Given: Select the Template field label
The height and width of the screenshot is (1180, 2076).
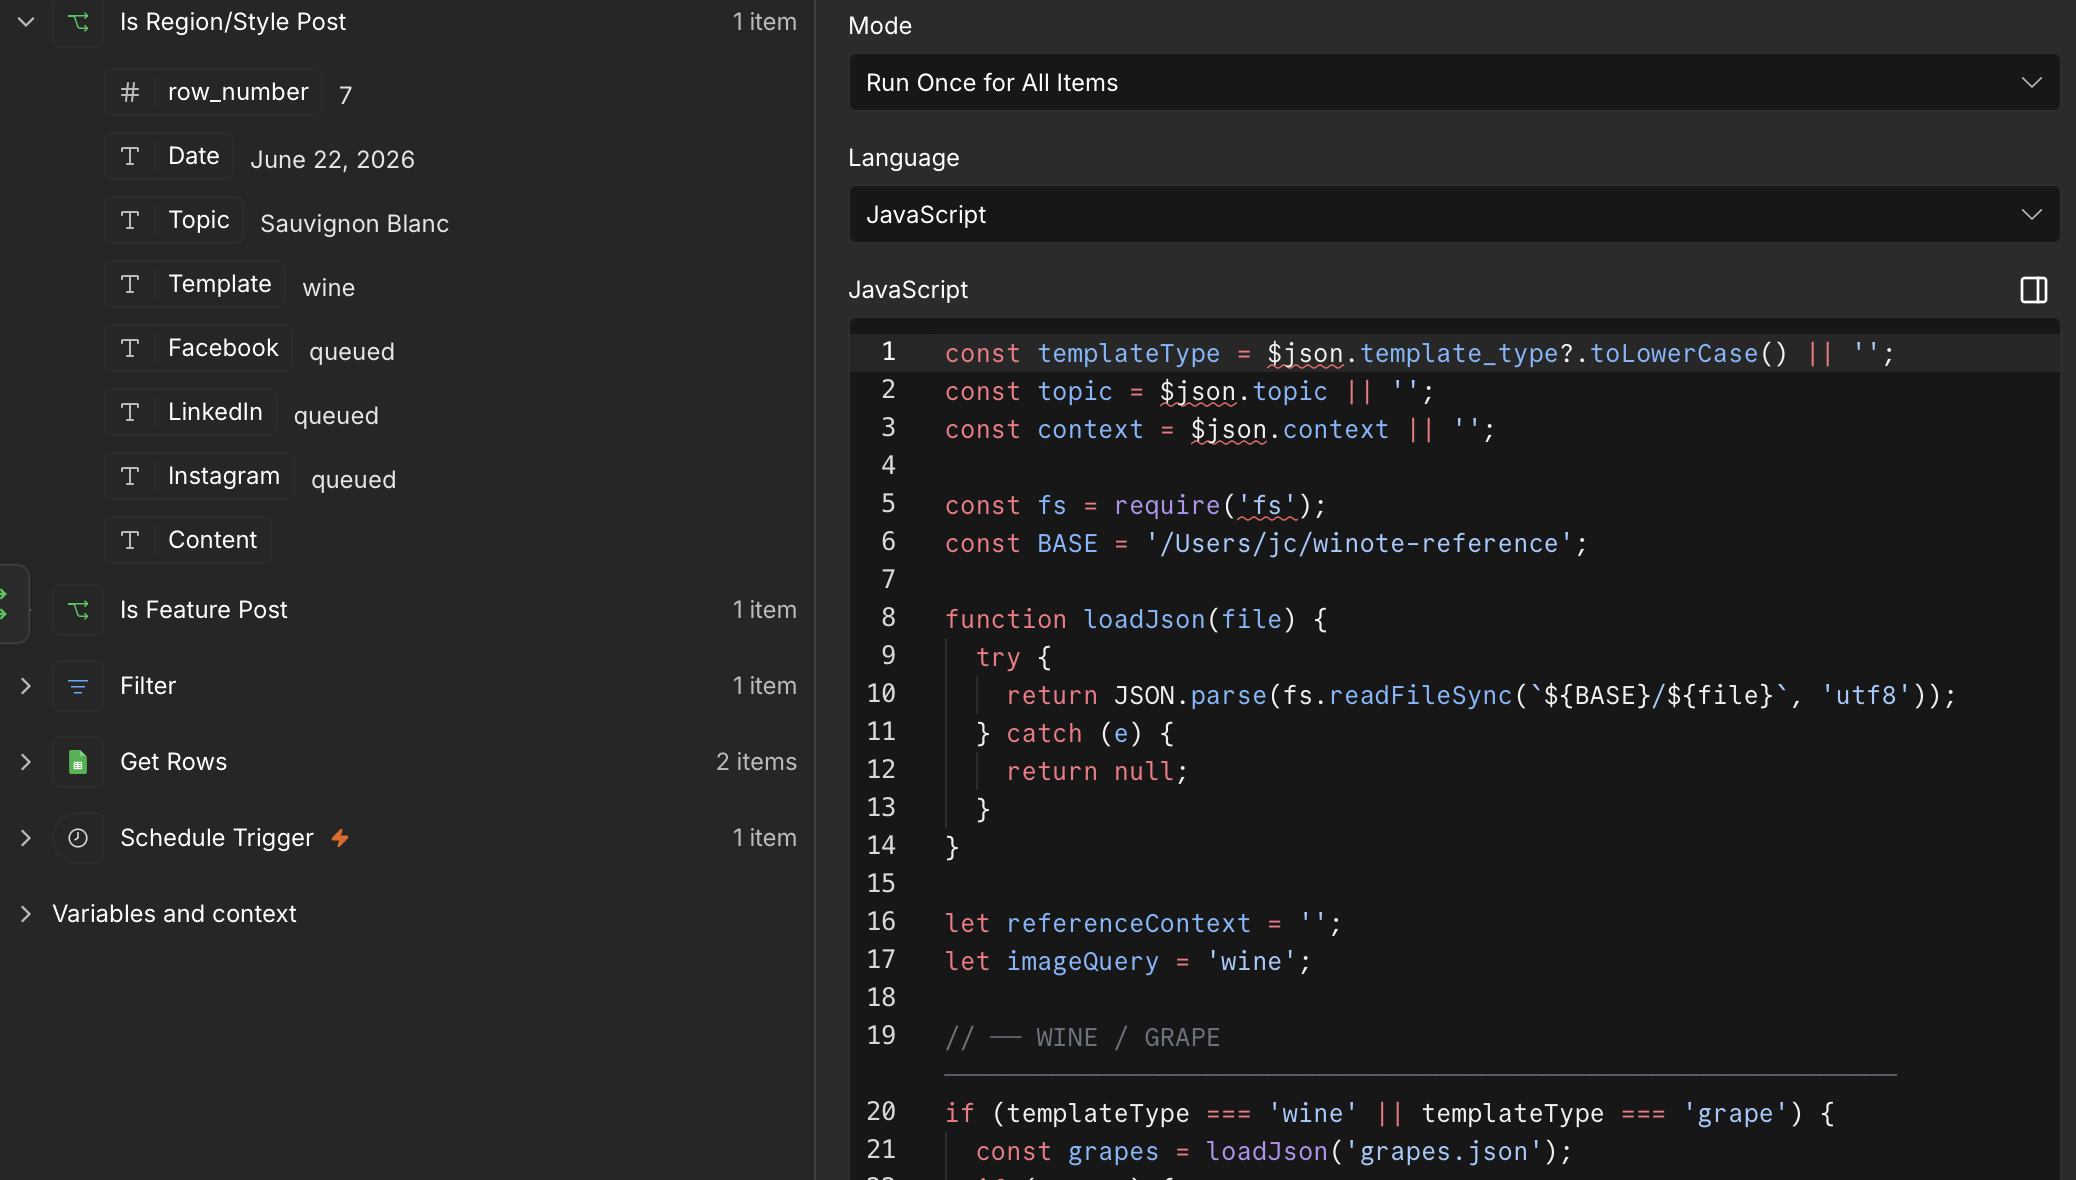Looking at the screenshot, I should [220, 284].
